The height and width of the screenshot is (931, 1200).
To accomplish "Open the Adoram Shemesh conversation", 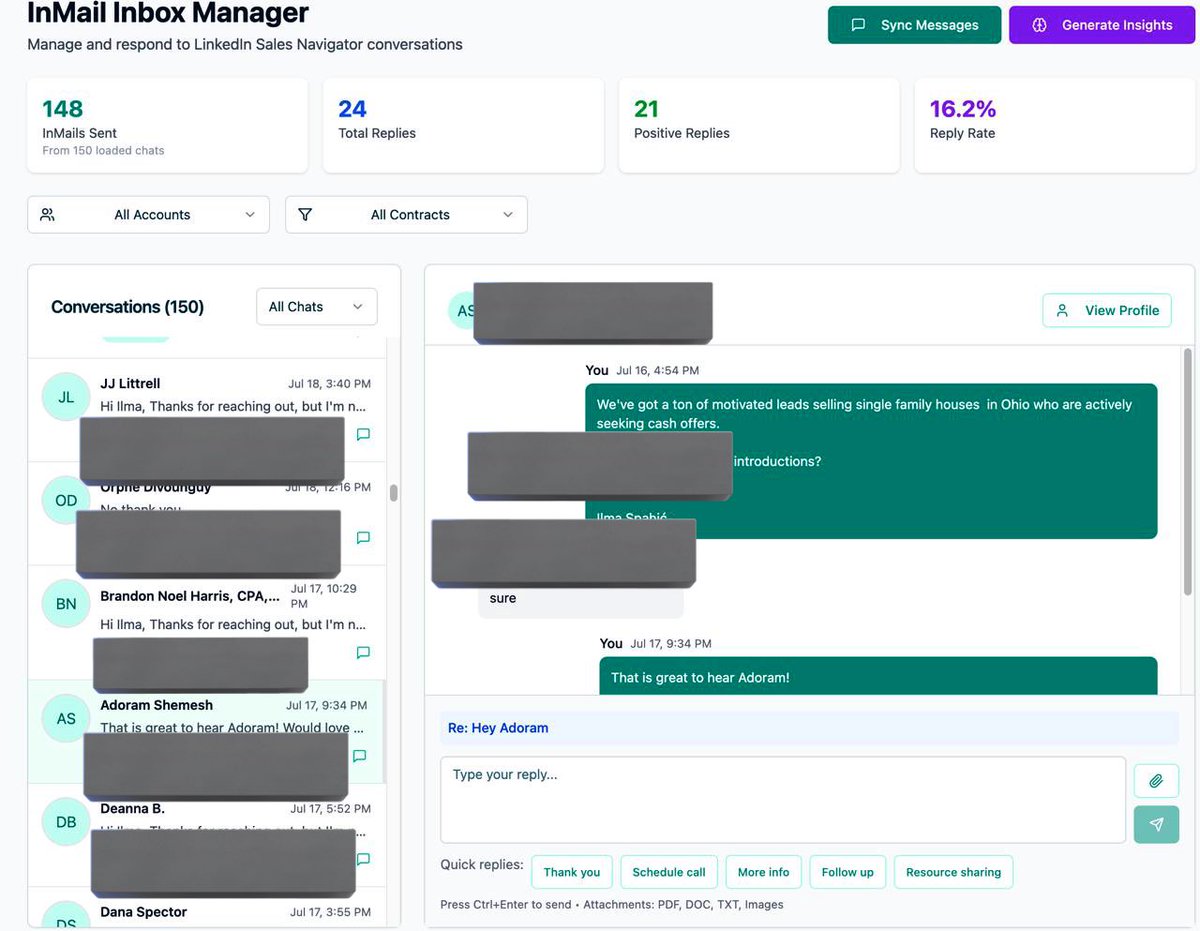I will (206, 732).
